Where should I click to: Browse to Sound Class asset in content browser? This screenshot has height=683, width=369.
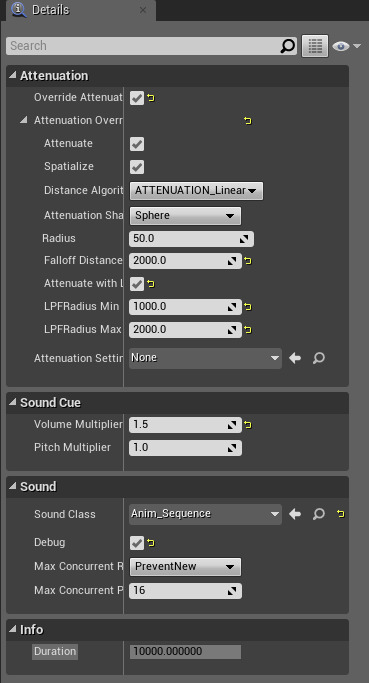(x=319, y=514)
